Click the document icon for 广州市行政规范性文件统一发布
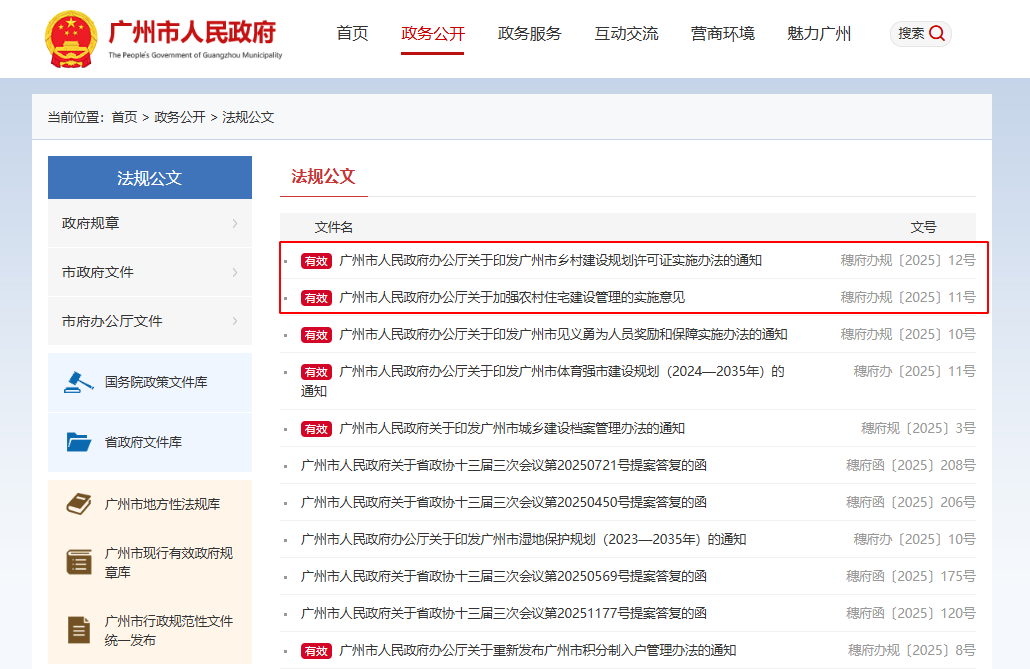The width and height of the screenshot is (1030, 669). (79, 630)
